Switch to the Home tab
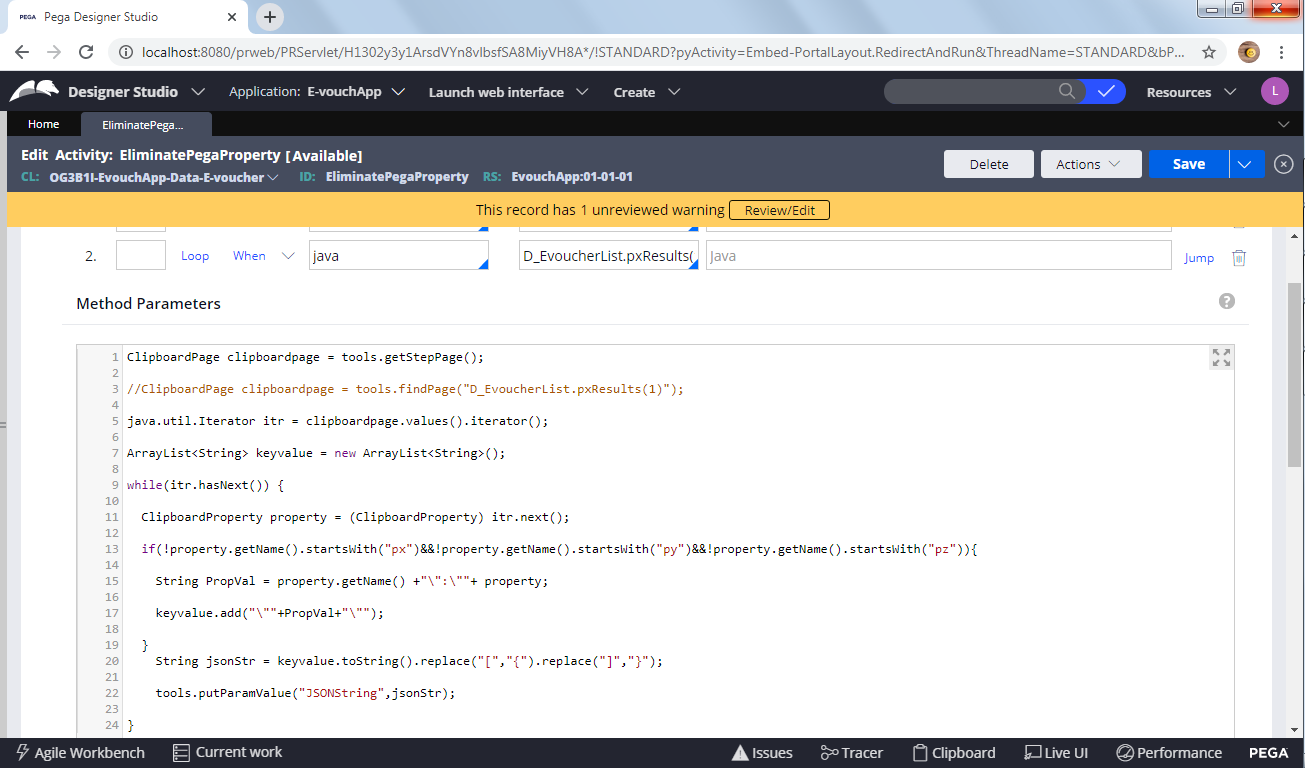1305x772 pixels. tap(43, 124)
